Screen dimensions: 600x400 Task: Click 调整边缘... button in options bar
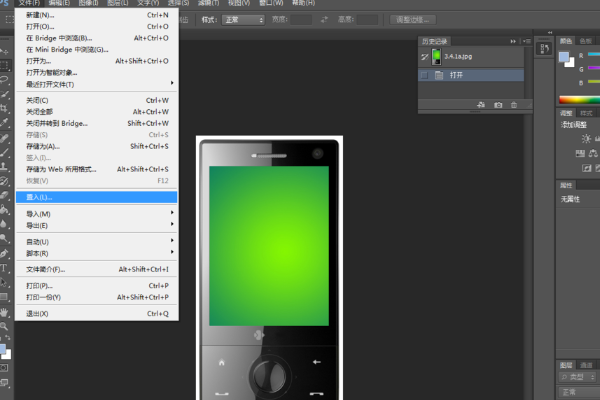[x=413, y=20]
